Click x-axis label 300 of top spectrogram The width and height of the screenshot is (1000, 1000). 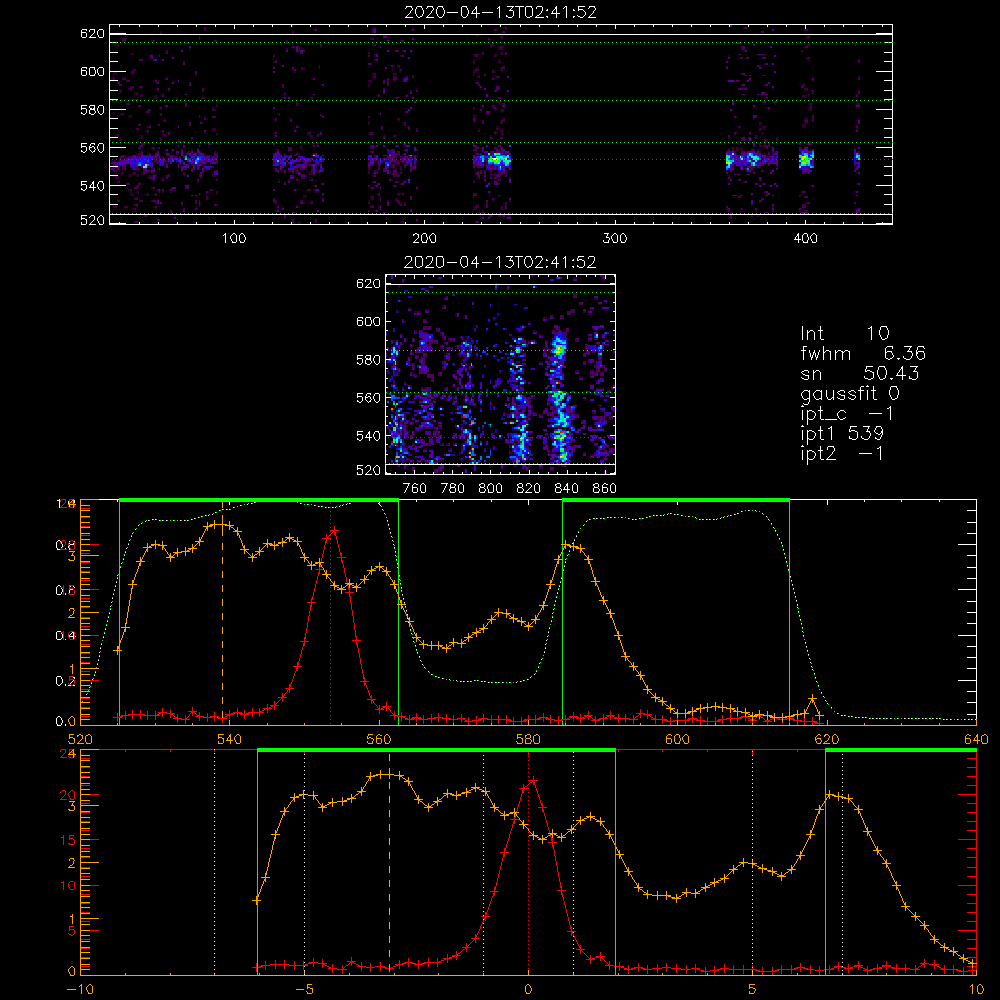click(x=615, y=239)
